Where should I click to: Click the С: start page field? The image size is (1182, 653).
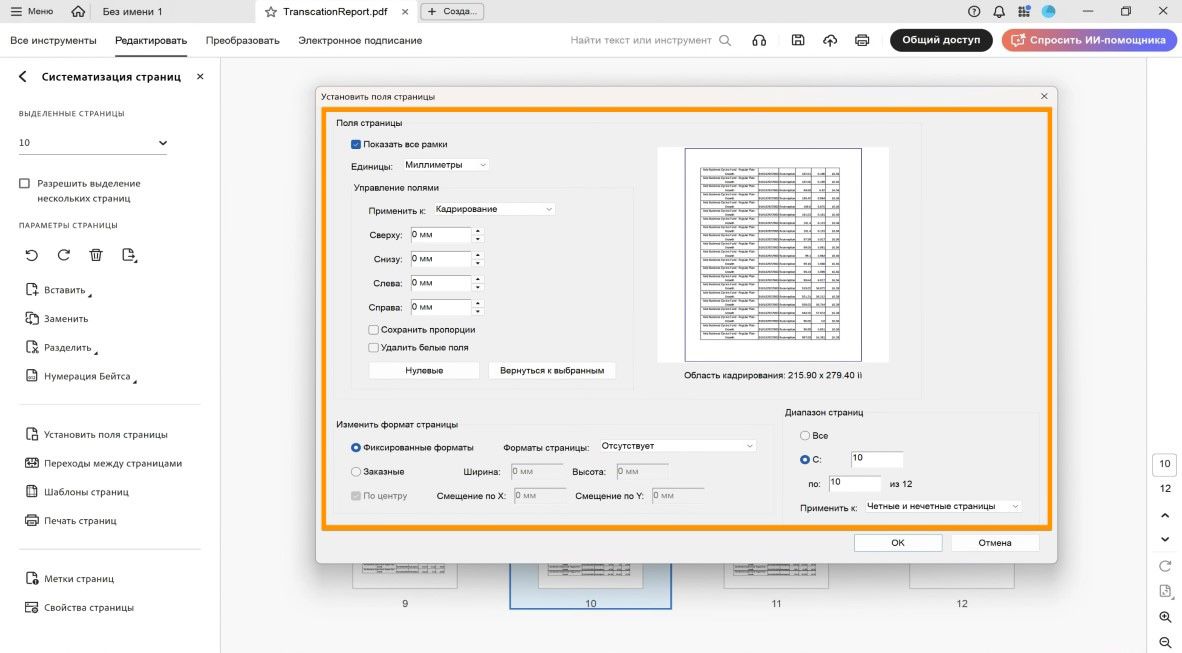tap(877, 458)
